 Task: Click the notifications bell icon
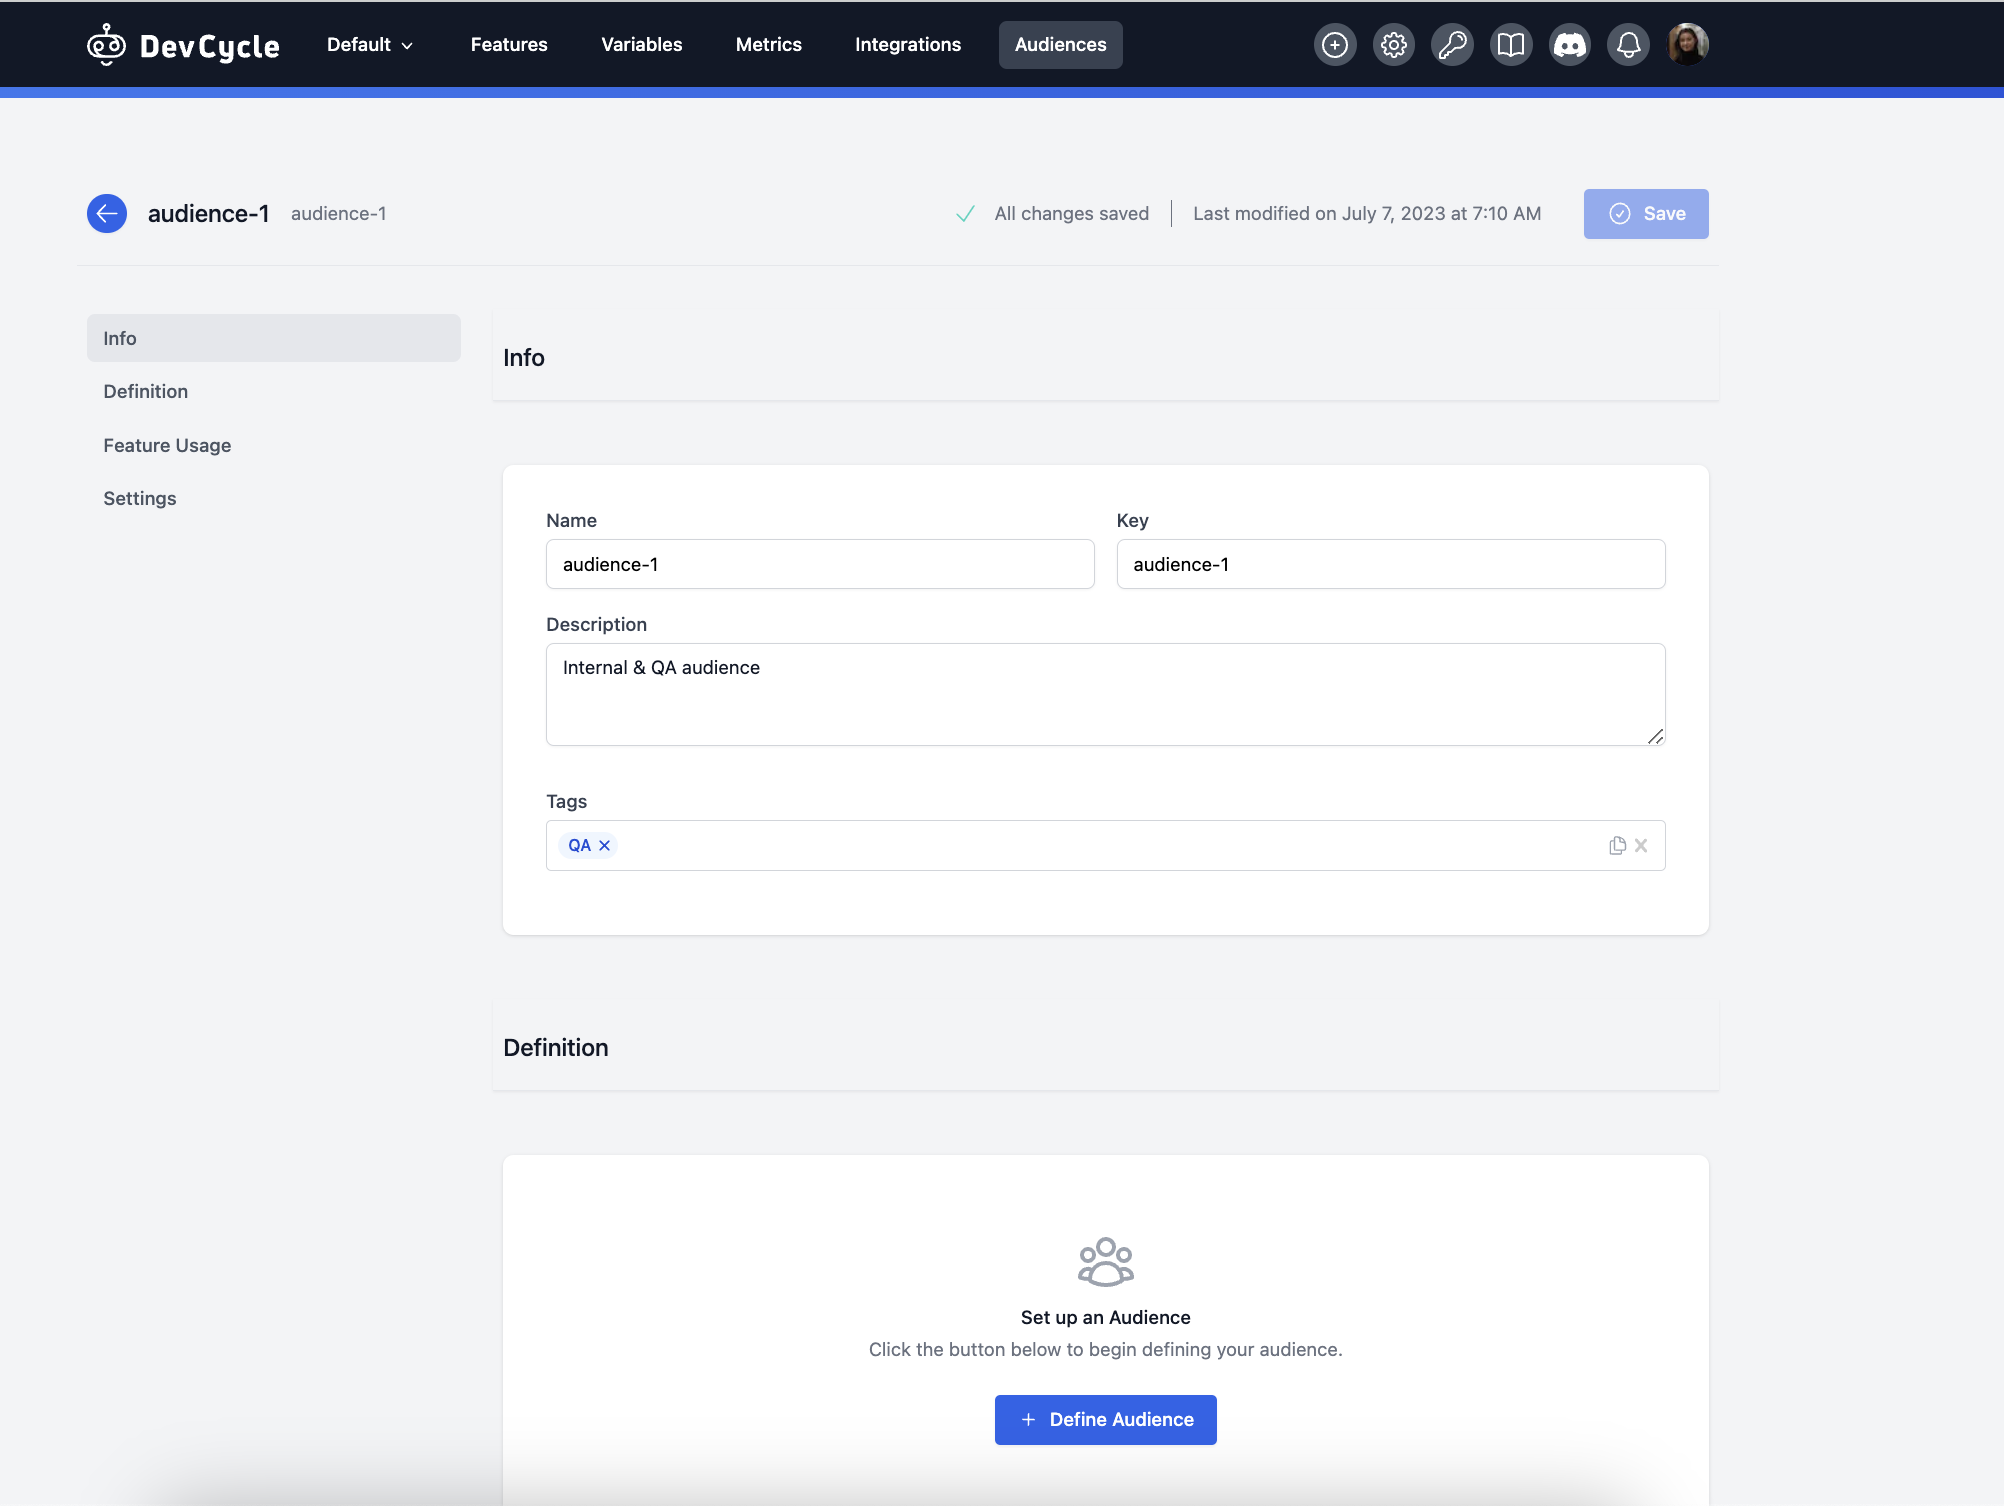1626,44
